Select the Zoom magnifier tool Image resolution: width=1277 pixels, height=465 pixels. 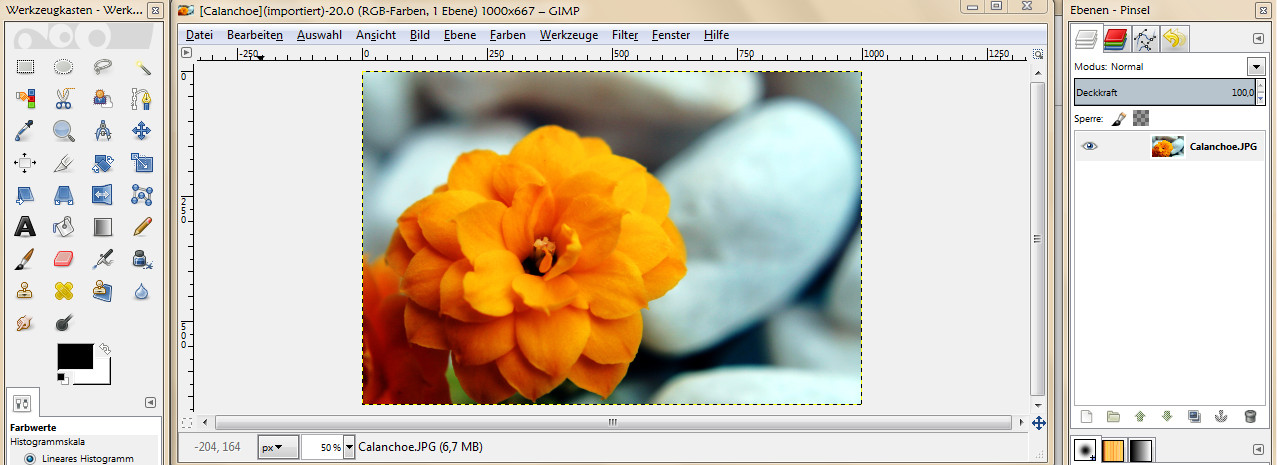64,131
